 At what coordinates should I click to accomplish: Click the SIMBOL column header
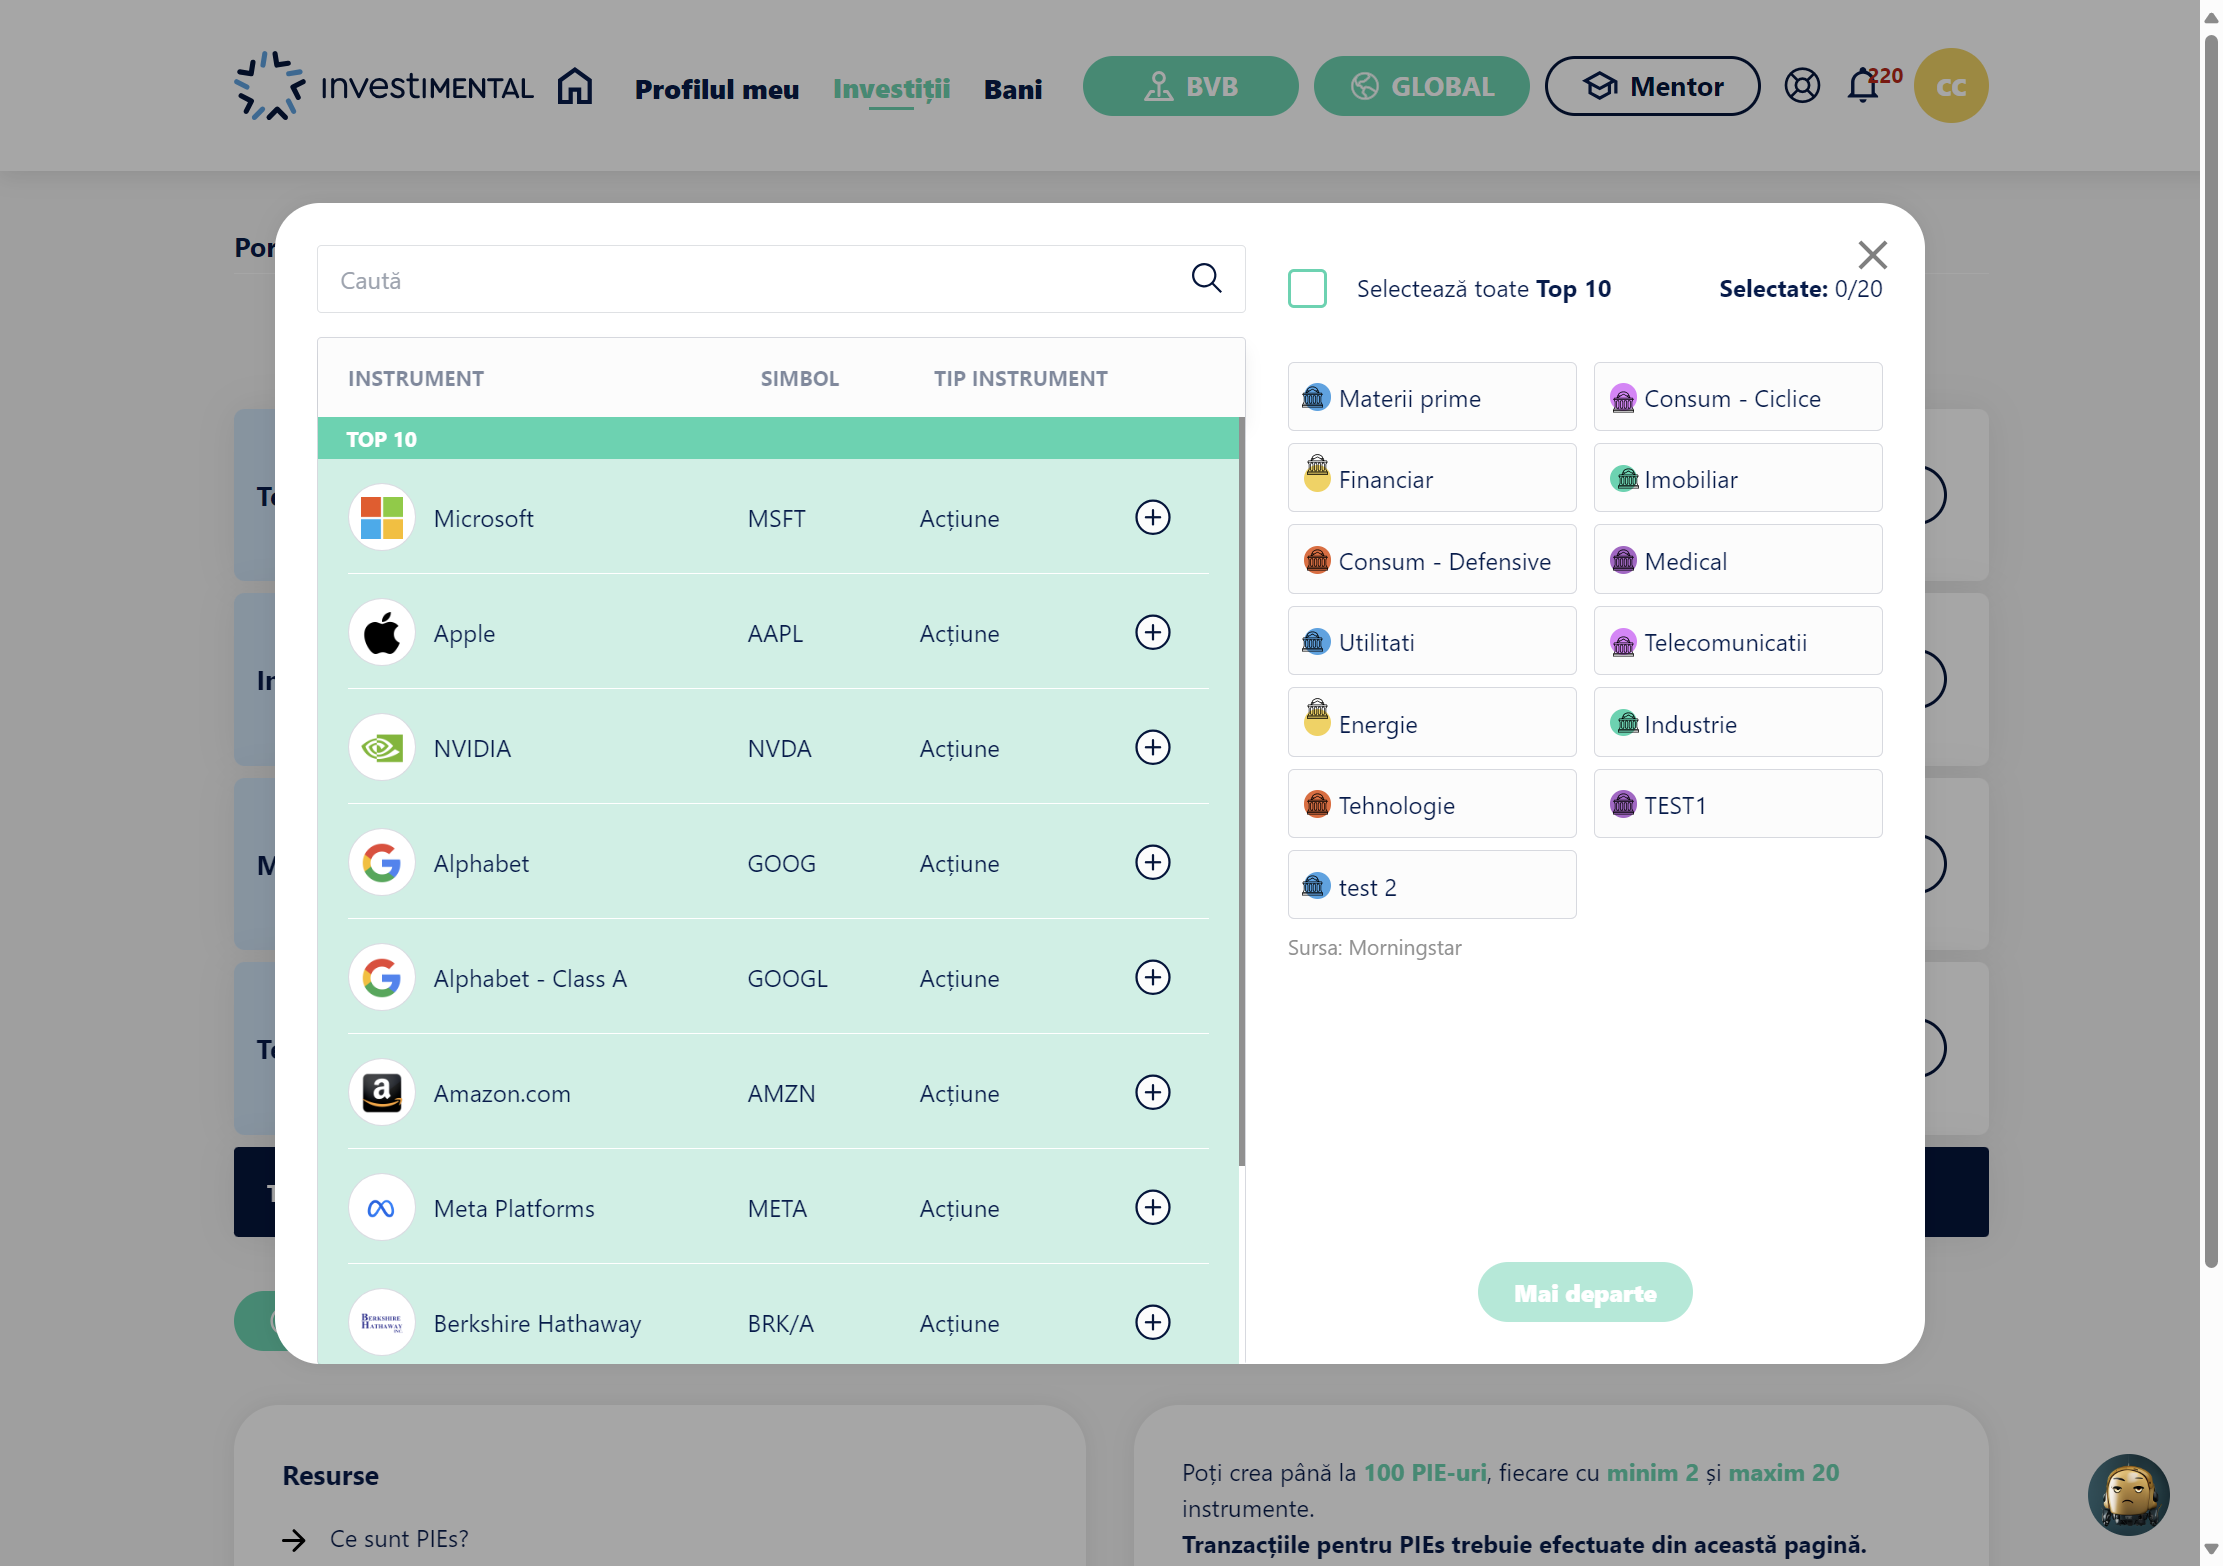tap(799, 378)
